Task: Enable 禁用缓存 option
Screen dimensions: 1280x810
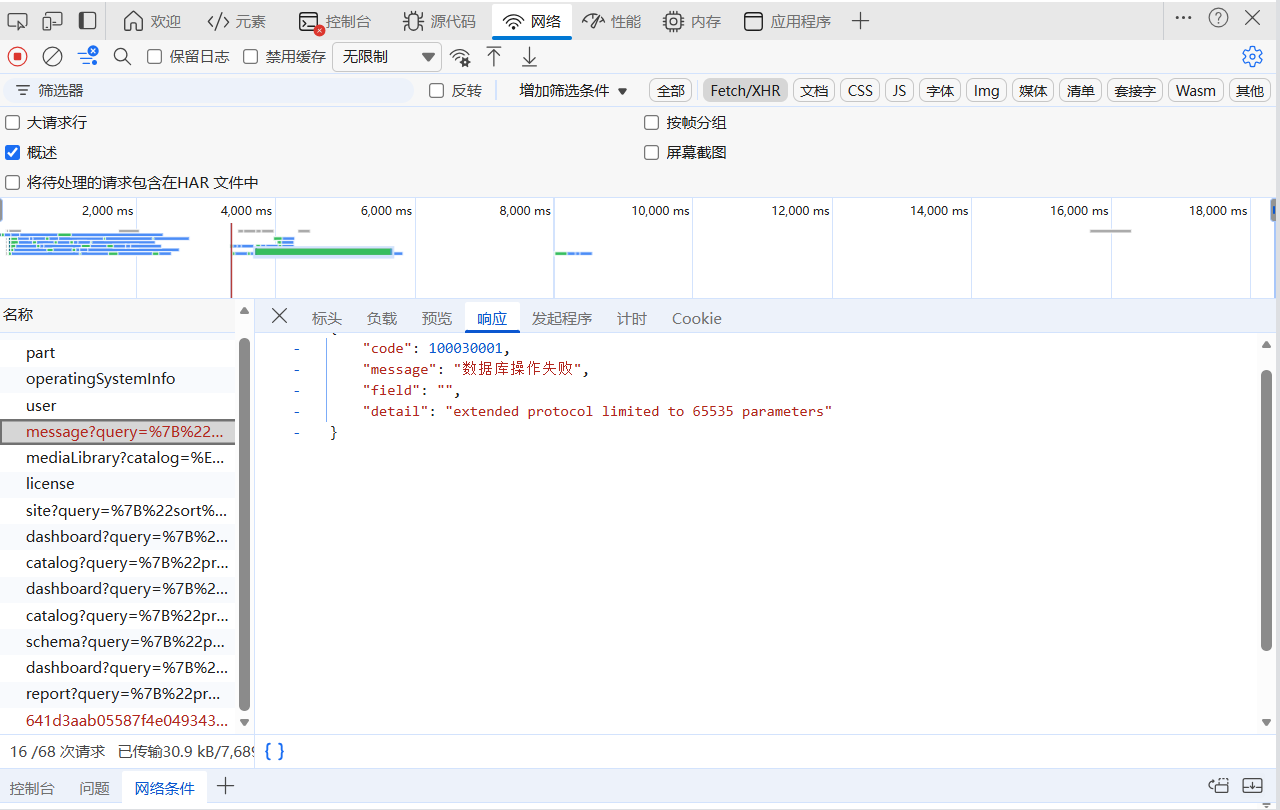Action: click(250, 56)
